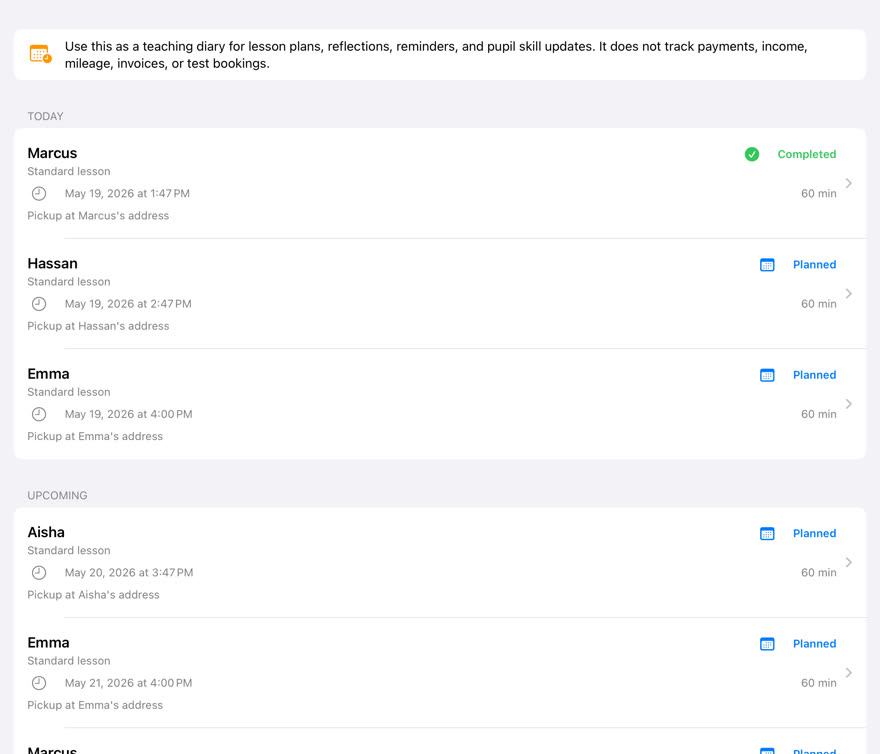
Task: Click the Planned label for Emma on May 19
Action: click(814, 375)
